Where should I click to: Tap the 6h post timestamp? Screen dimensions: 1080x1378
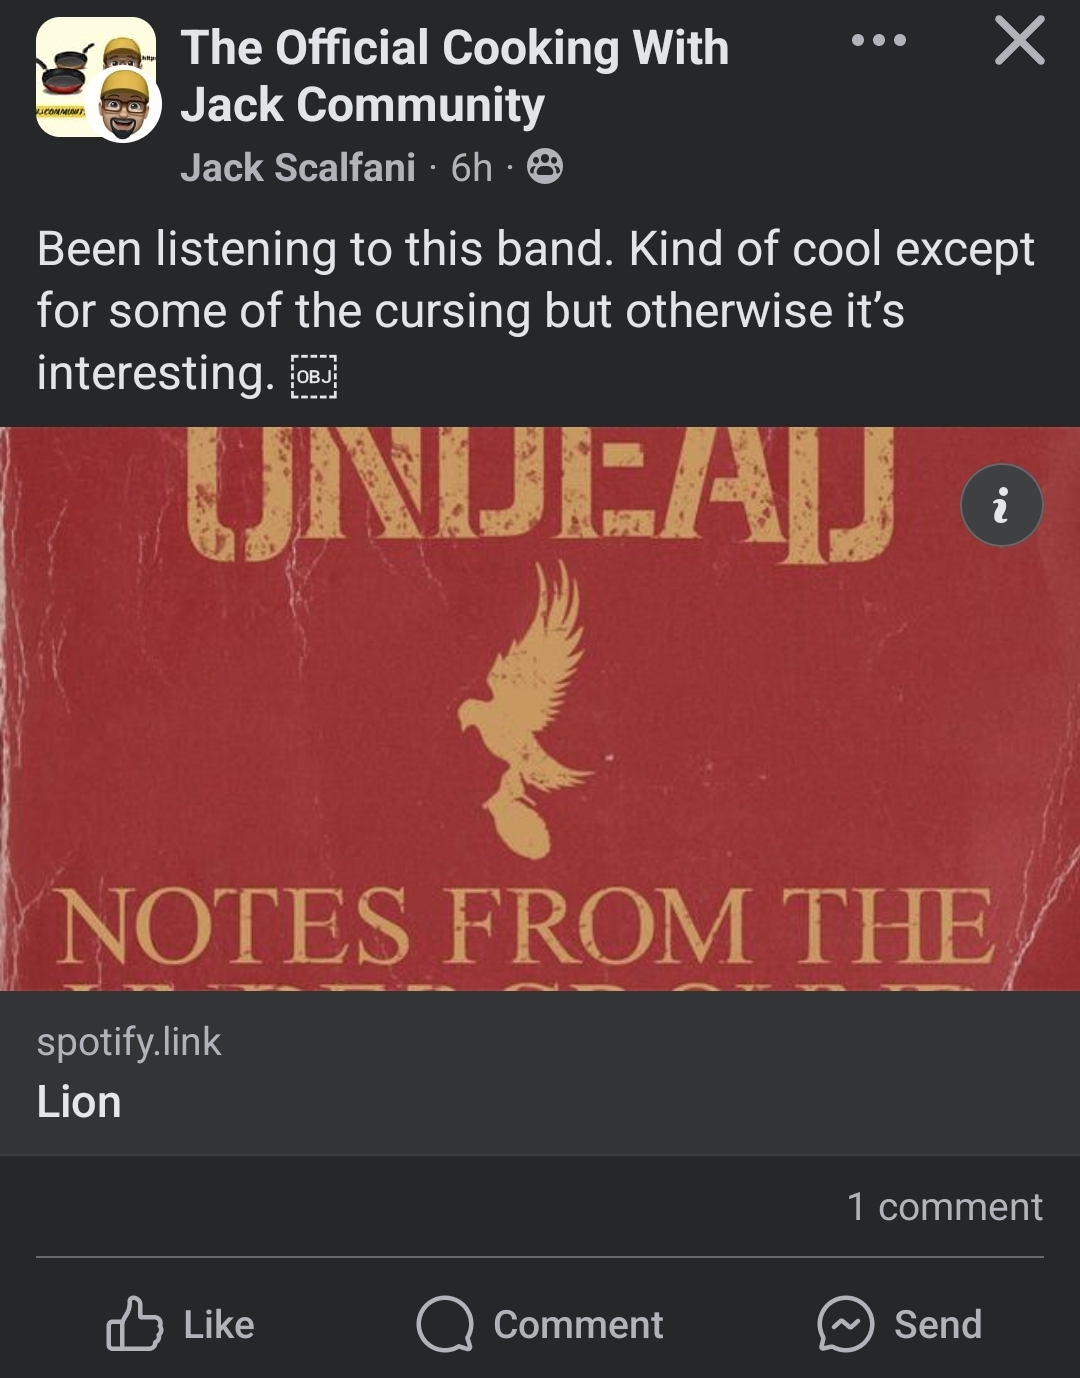point(472,168)
